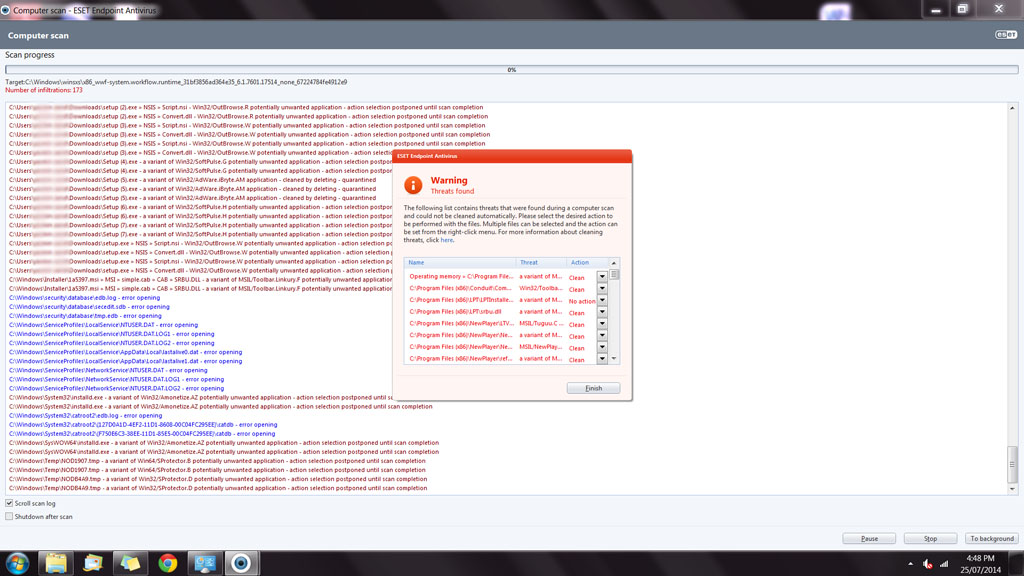Open action dropdown for the MSIL/Tuguu.C row
Image resolution: width=1024 pixels, height=576 pixels.
602,324
